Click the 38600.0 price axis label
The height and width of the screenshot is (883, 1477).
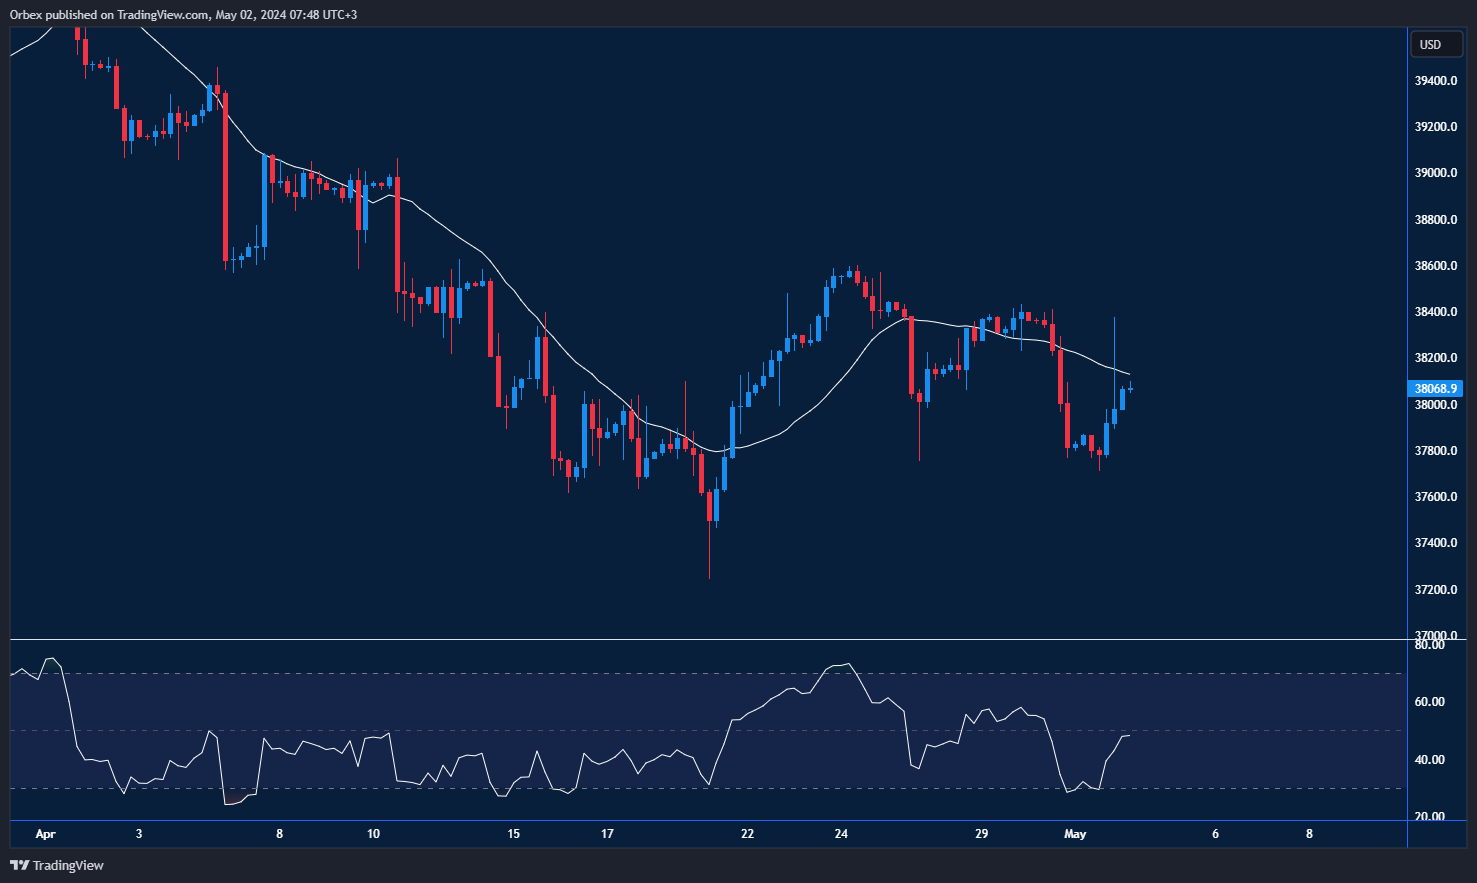pos(1435,266)
